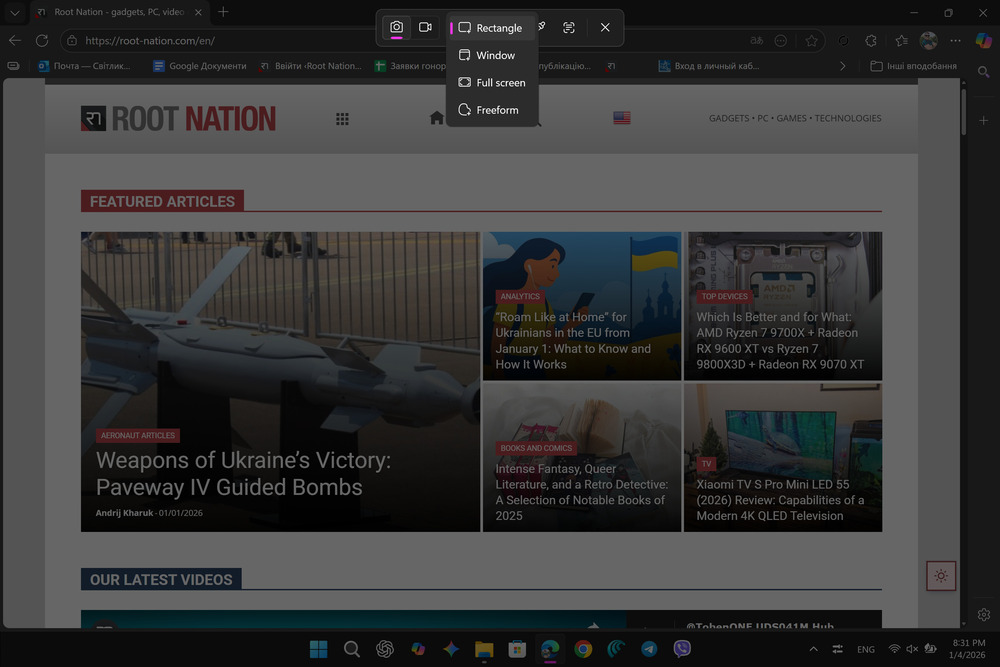Screen dimensions: 1000x667
Task: Launch the Copilot sidebar
Action: 983,40
